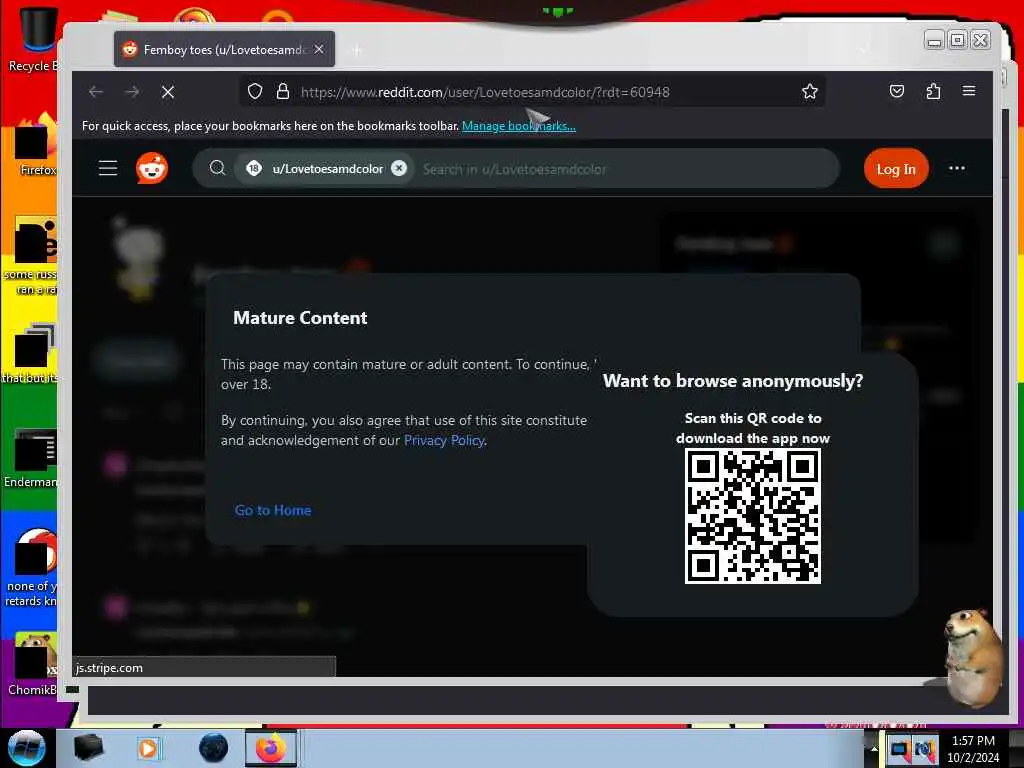This screenshot has height=768, width=1024.
Task: Open Reddit's three-dot more options menu
Action: click(x=957, y=168)
